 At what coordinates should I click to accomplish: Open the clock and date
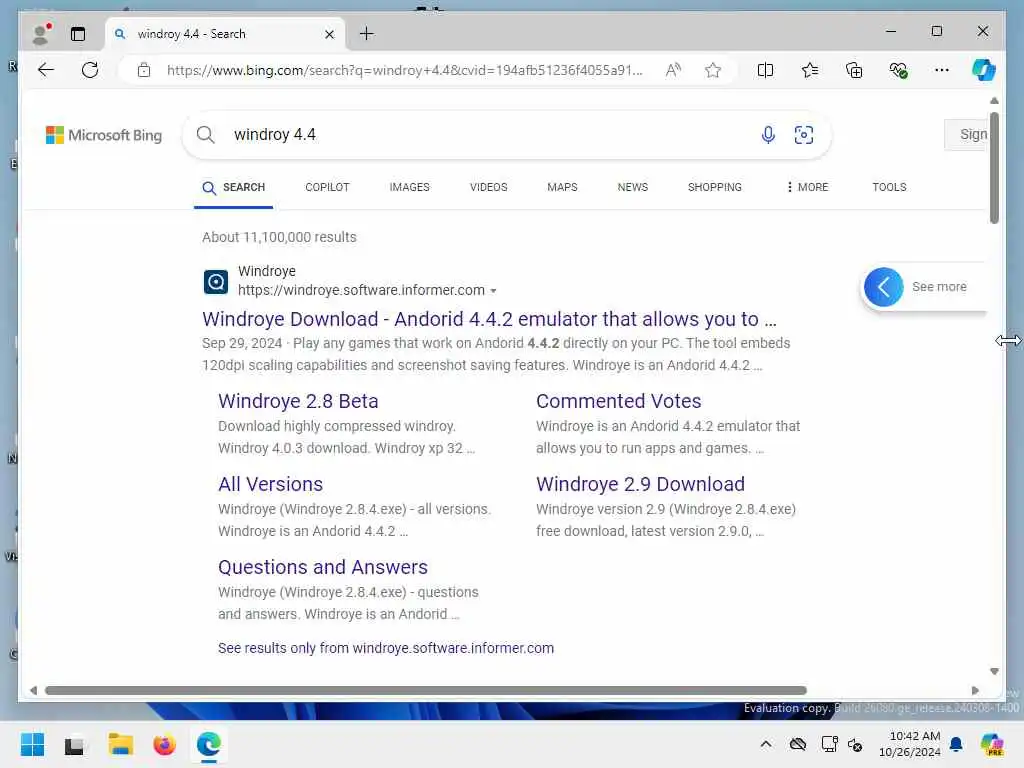[x=910, y=744]
